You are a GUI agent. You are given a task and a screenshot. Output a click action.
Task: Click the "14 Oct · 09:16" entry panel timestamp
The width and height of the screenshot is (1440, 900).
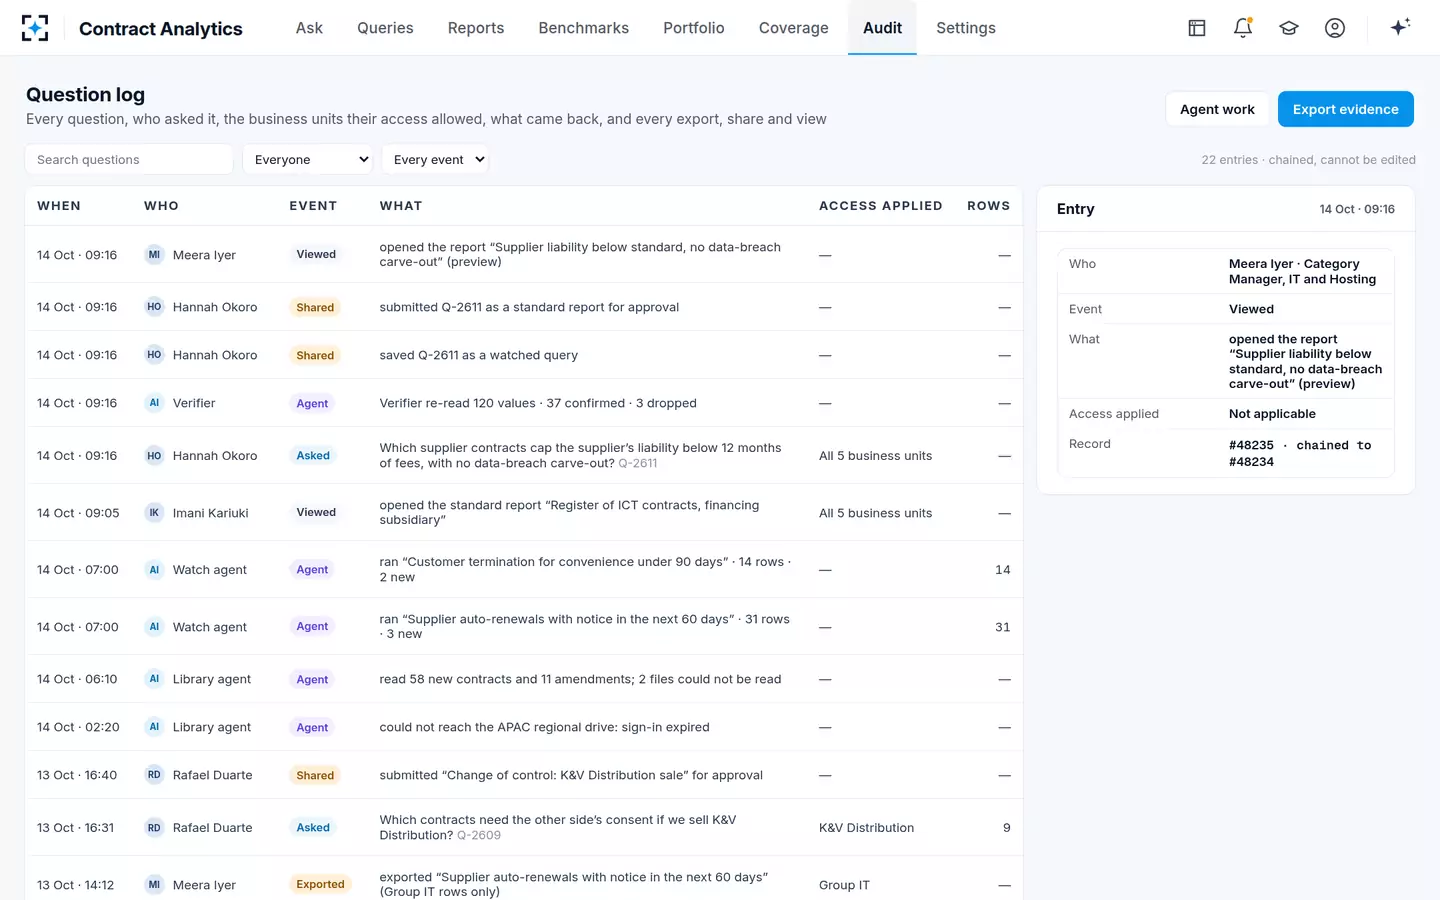click(x=1357, y=209)
